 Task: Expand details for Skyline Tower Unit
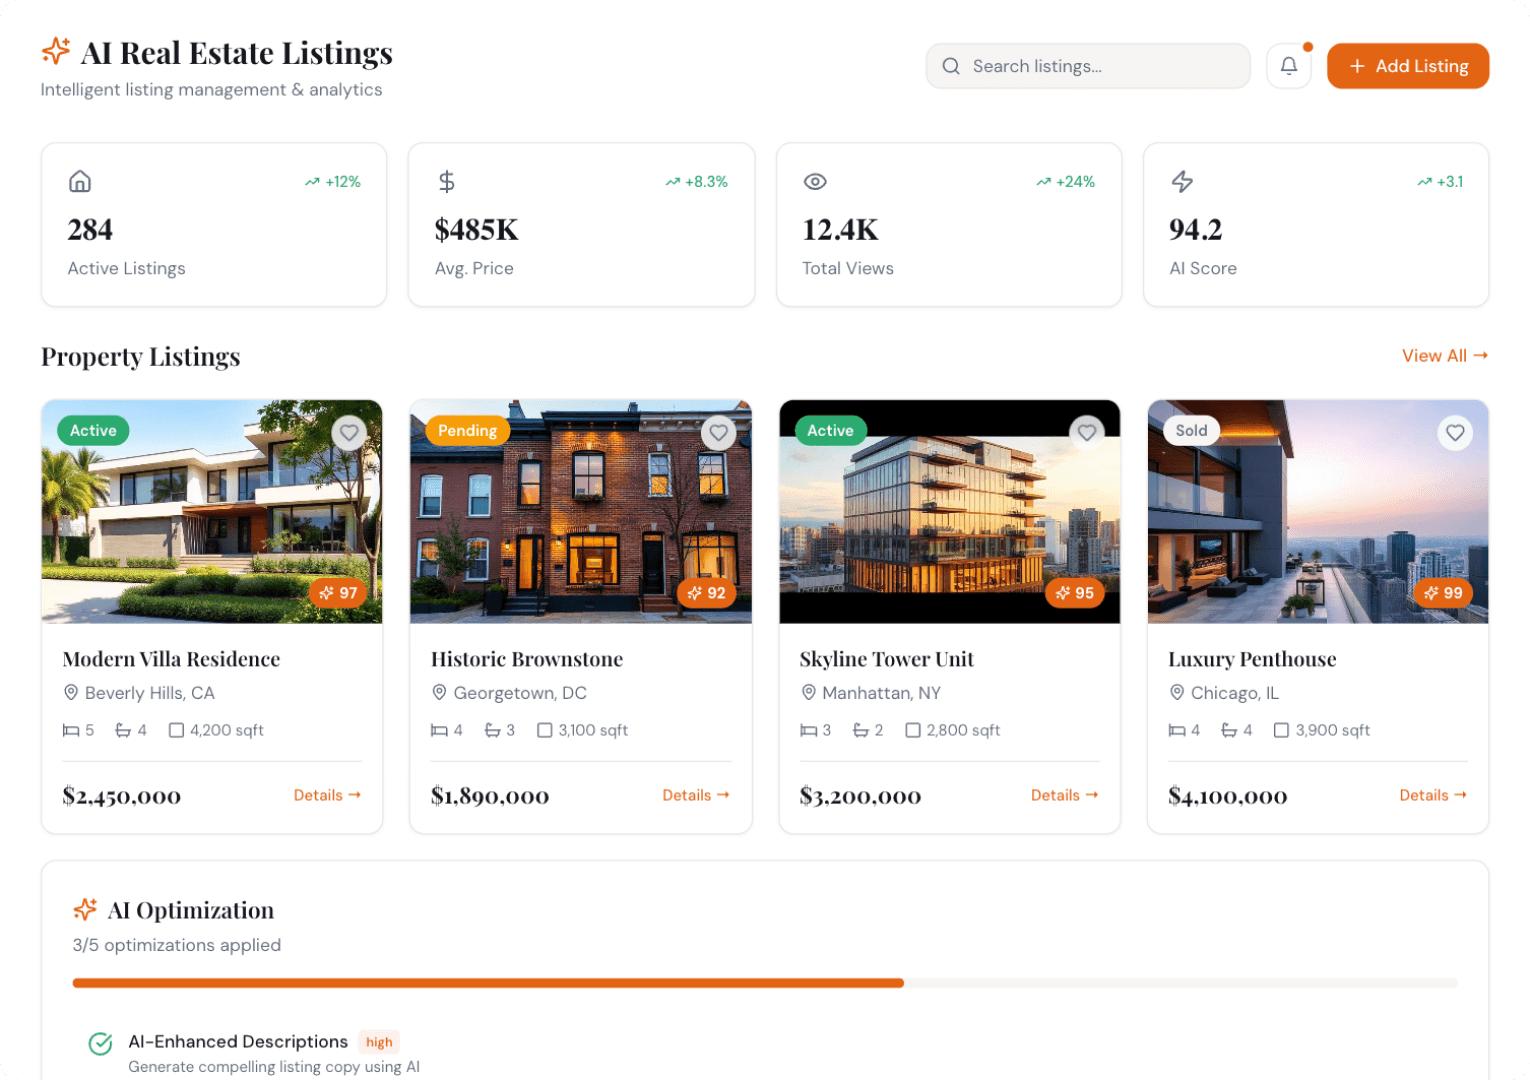1064,795
